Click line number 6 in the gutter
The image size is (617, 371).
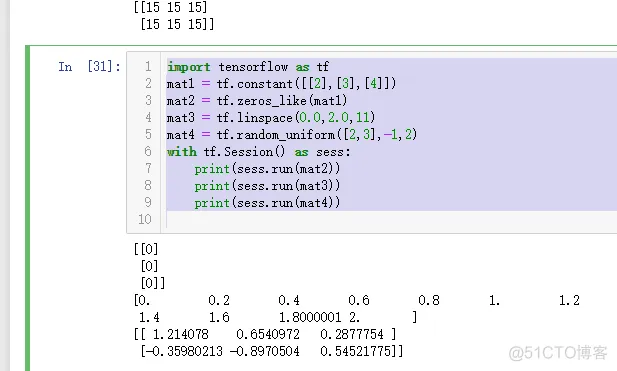(148, 151)
